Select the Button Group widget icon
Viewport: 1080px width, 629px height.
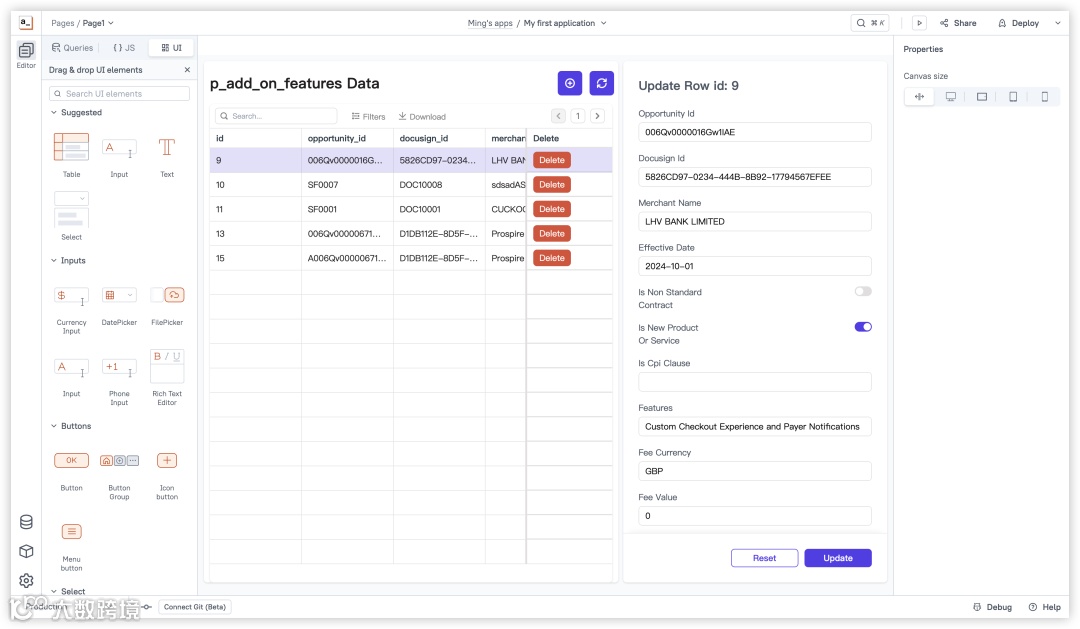coord(119,460)
